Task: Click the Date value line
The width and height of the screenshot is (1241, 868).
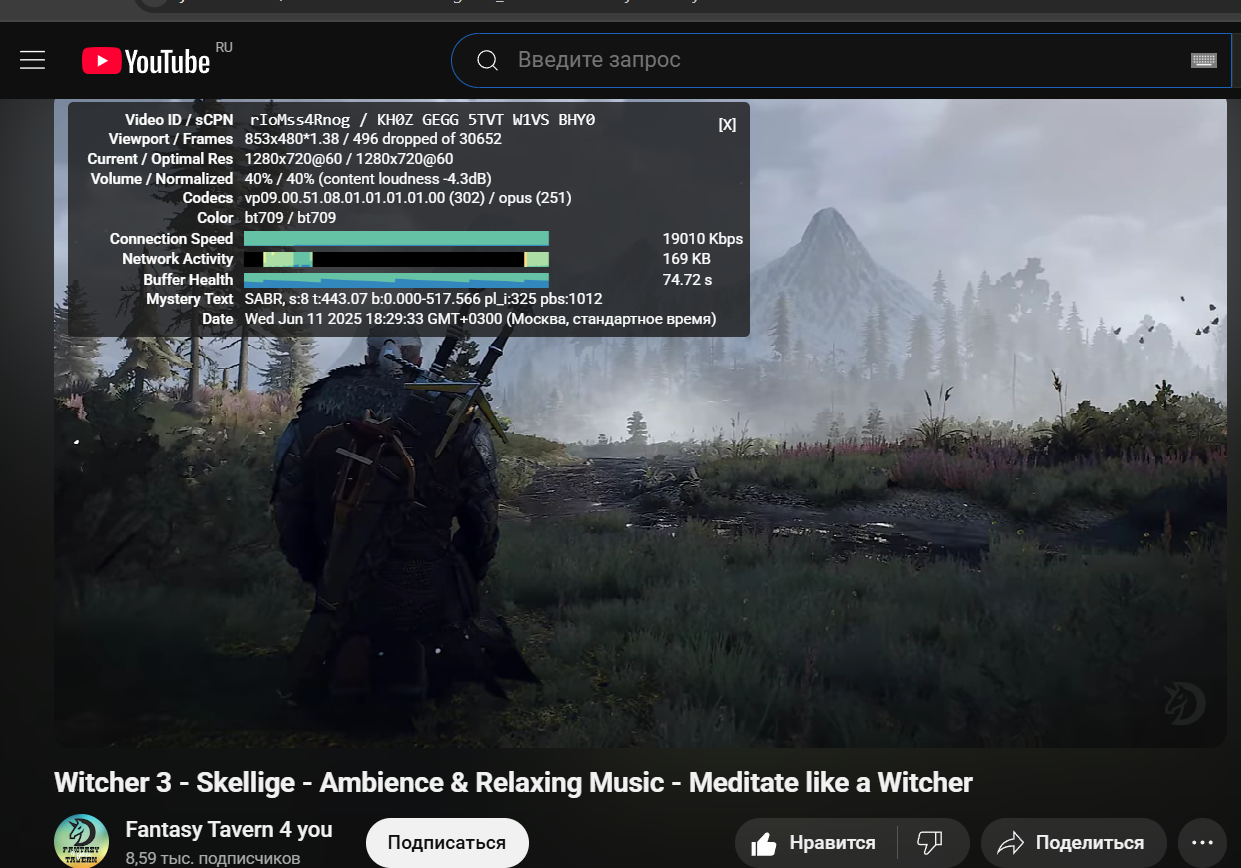Action: click(480, 319)
